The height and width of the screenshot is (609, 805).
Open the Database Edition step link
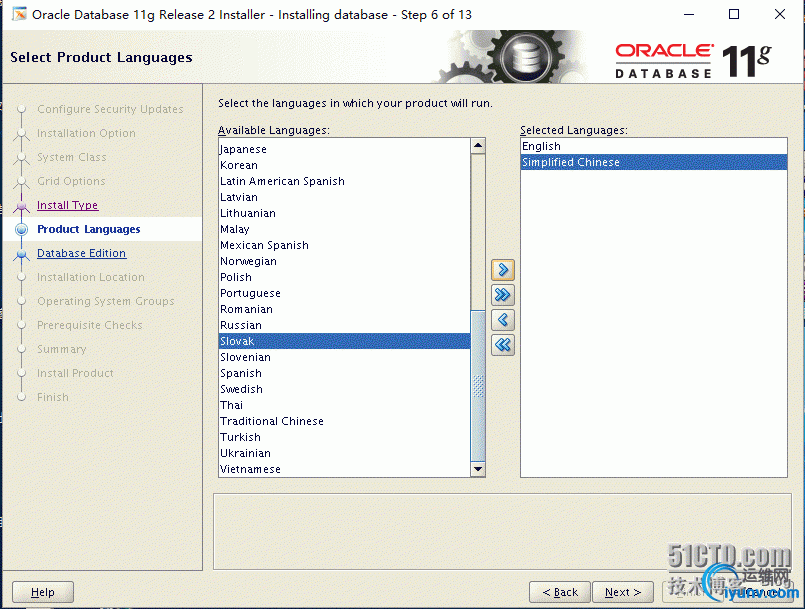(x=82, y=253)
